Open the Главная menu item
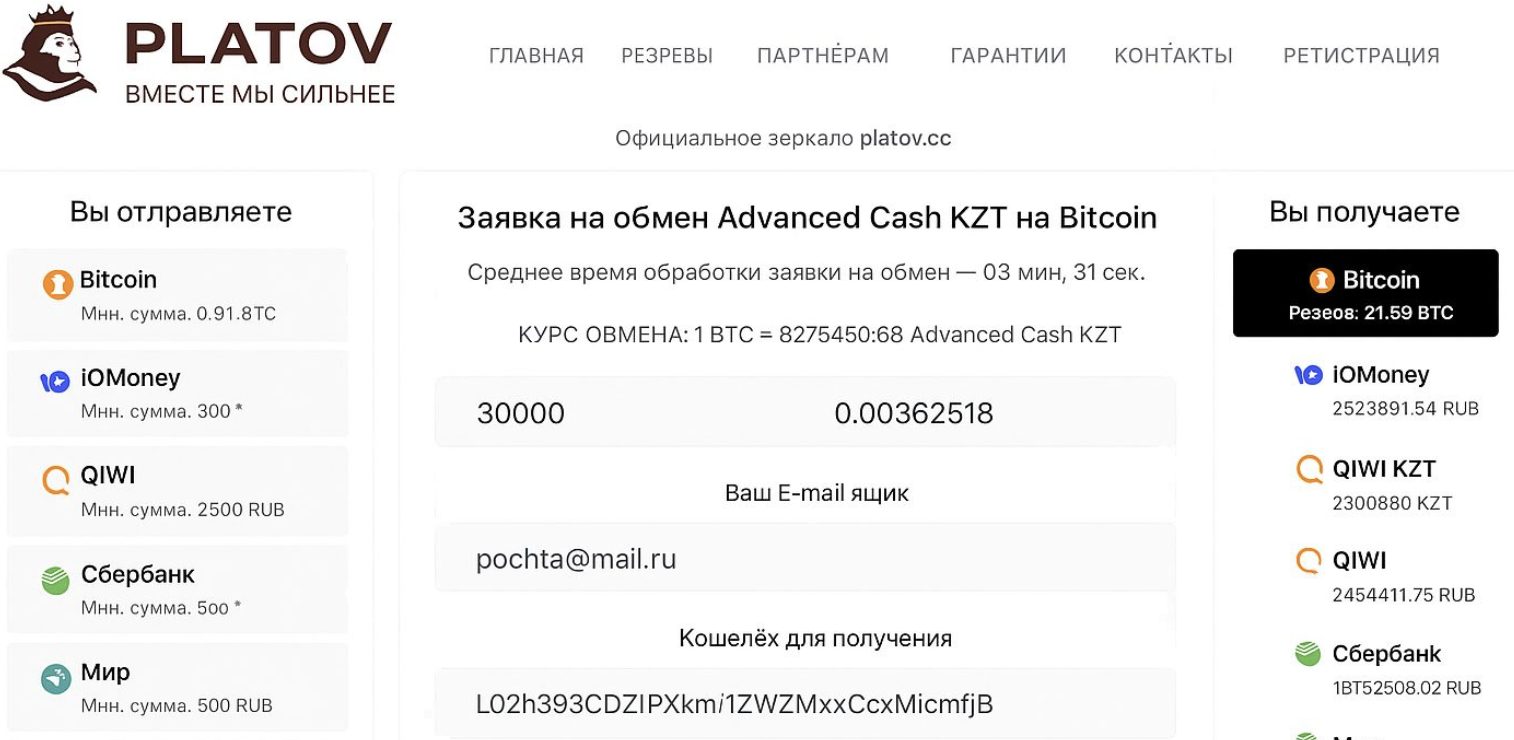Viewport: 1514px width, 740px height. pos(536,56)
